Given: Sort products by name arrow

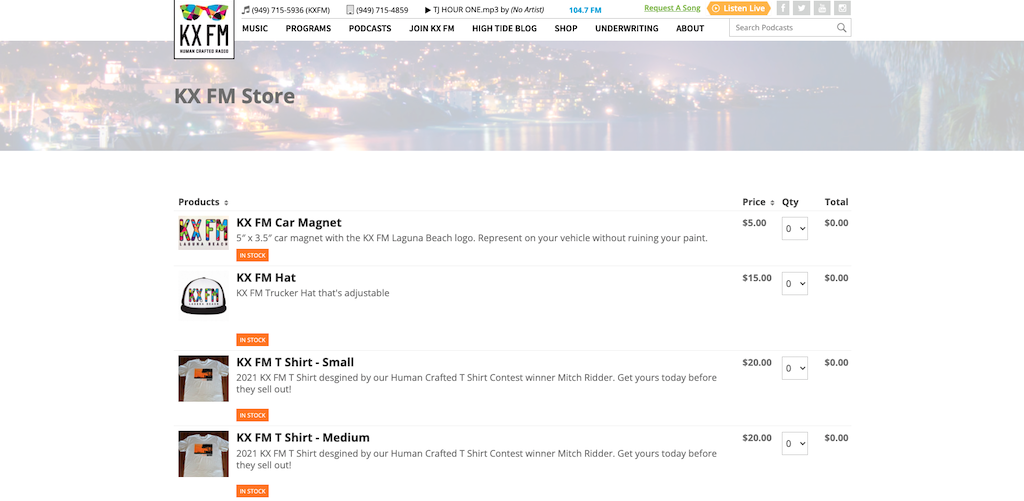Looking at the screenshot, I should (x=226, y=202).
